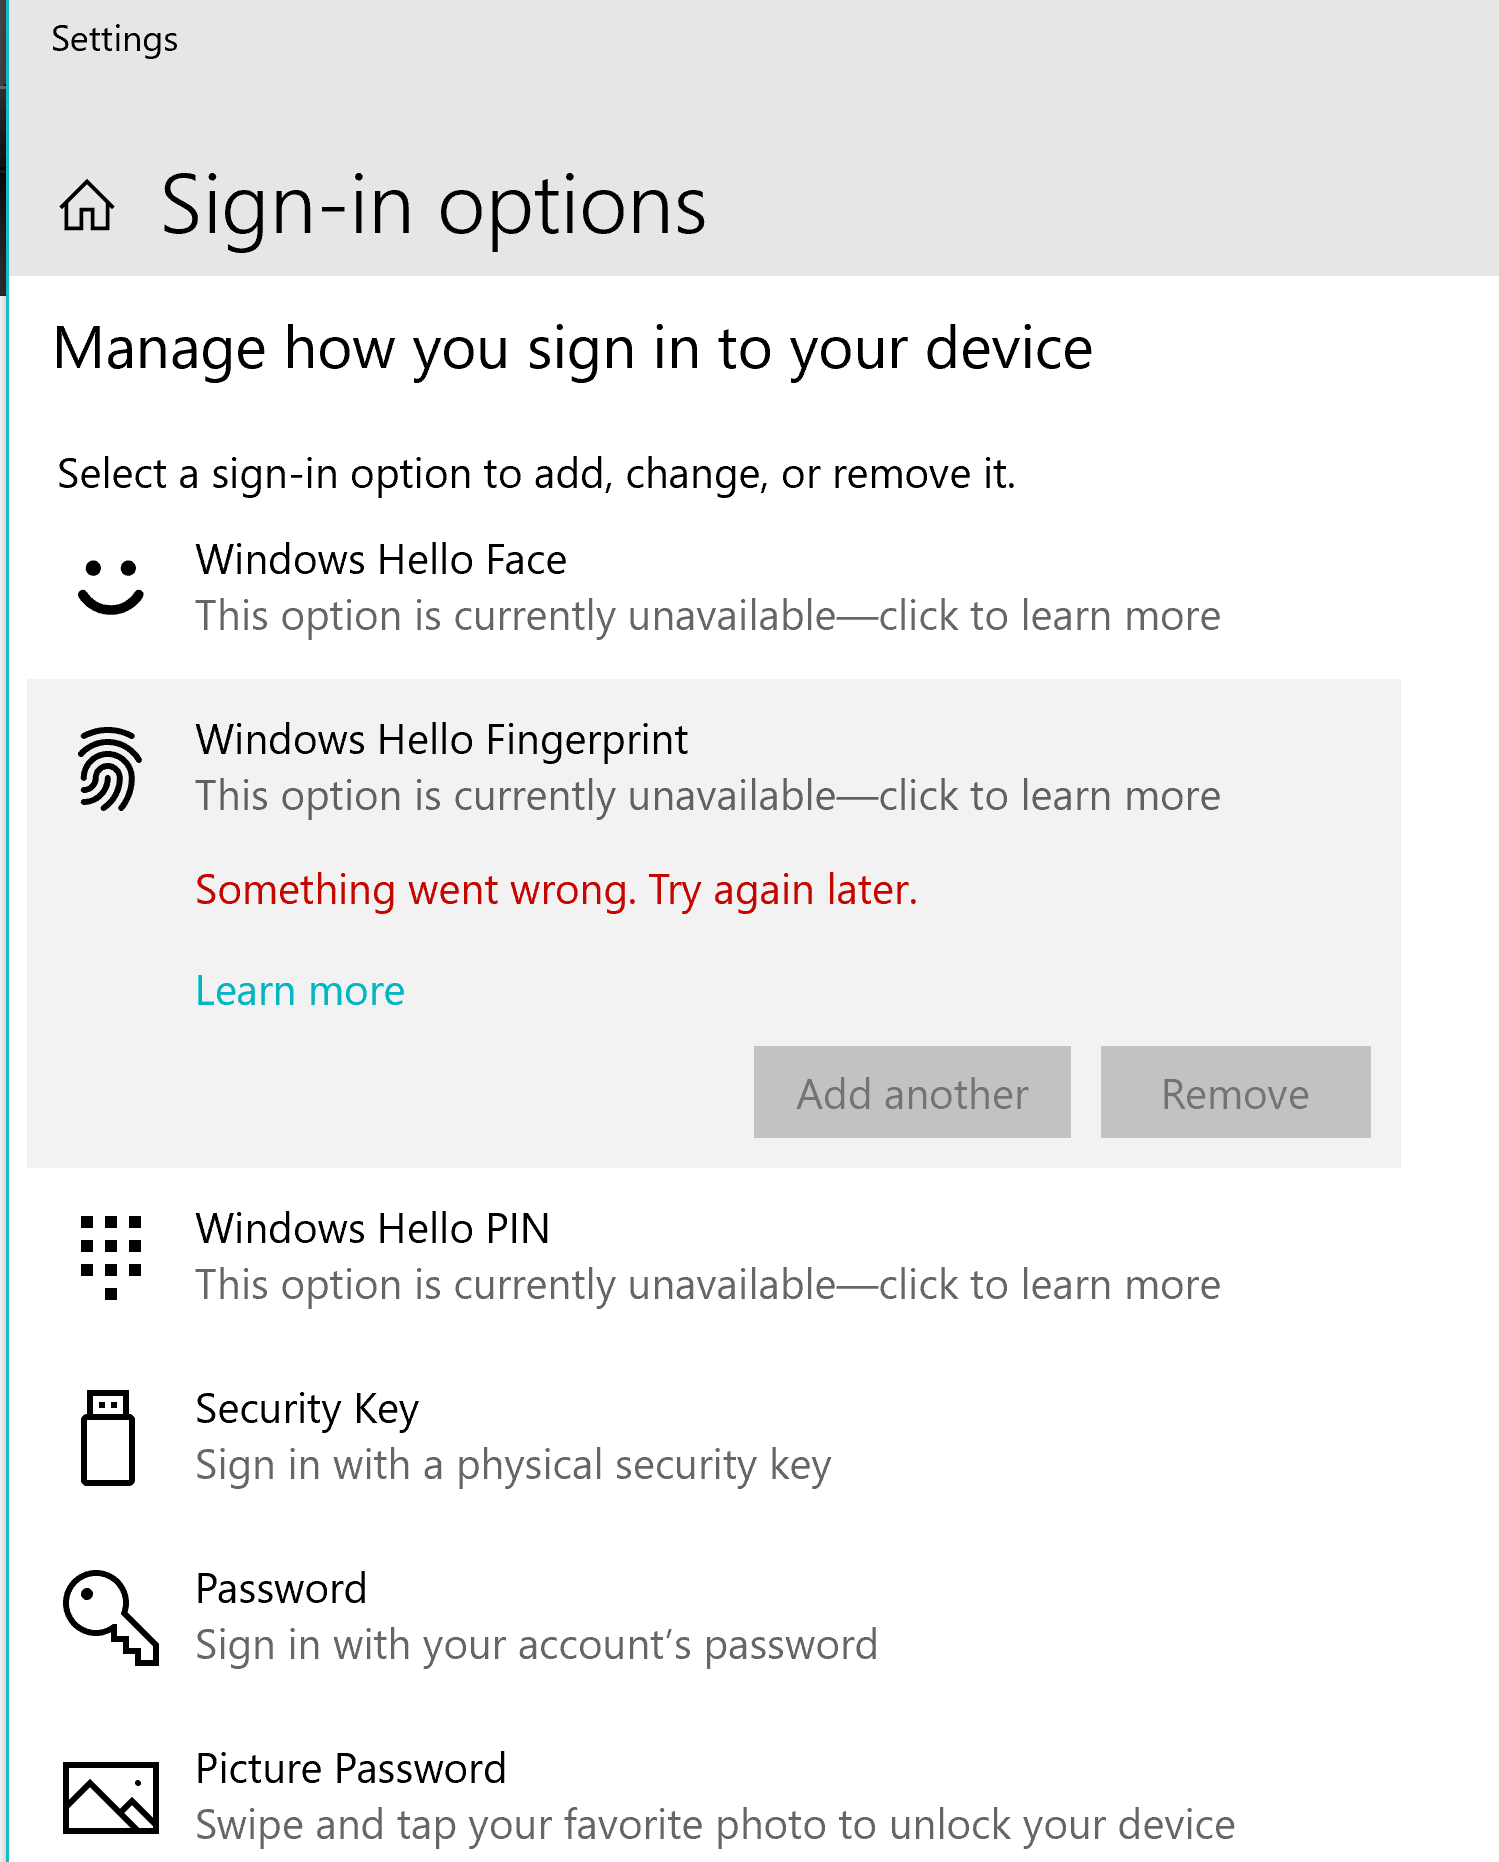Open Windows Hello Face learn more option

coord(708,615)
